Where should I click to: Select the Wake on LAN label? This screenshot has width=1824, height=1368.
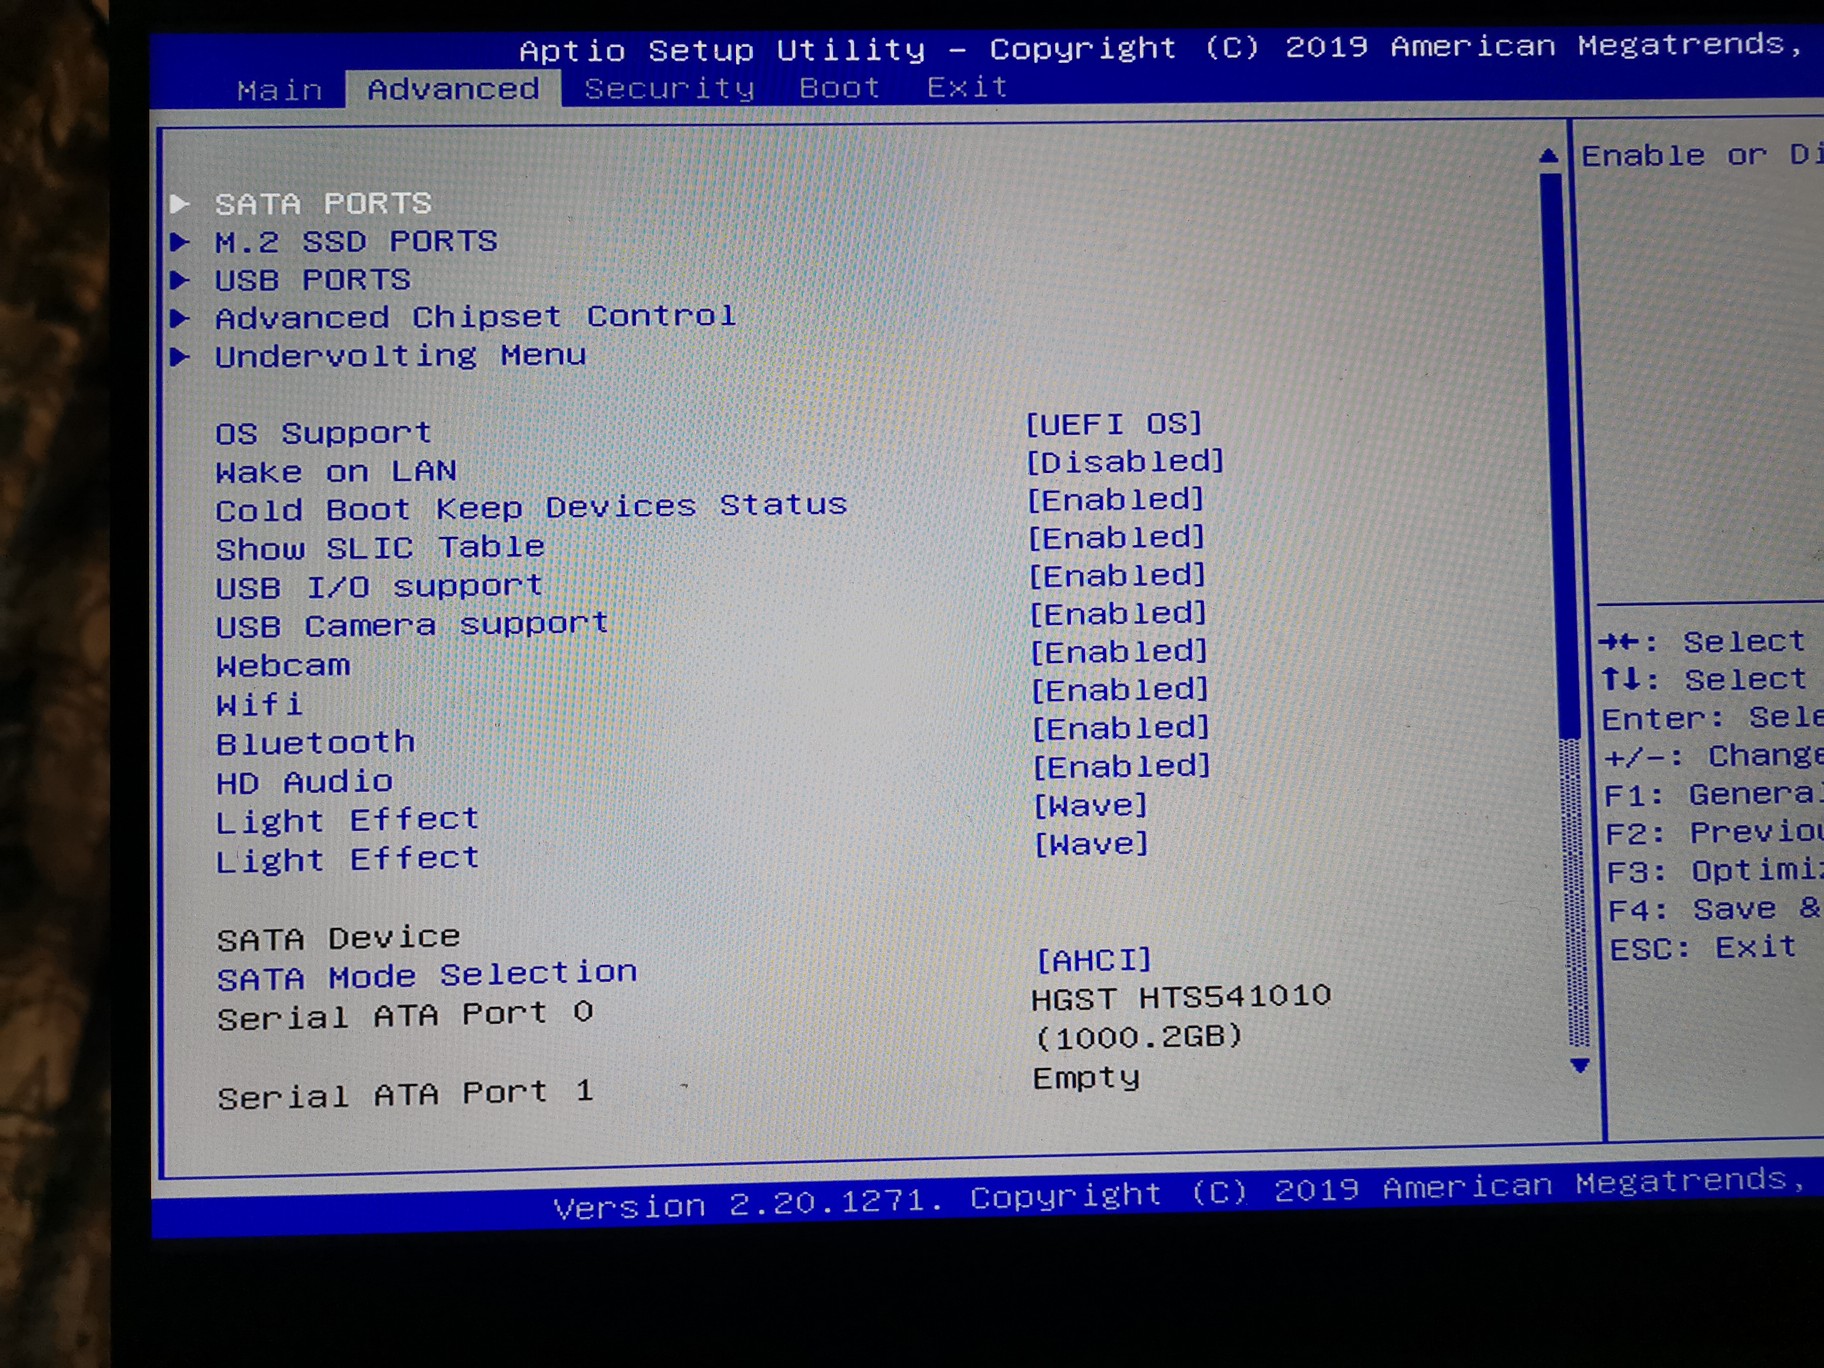[x=336, y=471]
